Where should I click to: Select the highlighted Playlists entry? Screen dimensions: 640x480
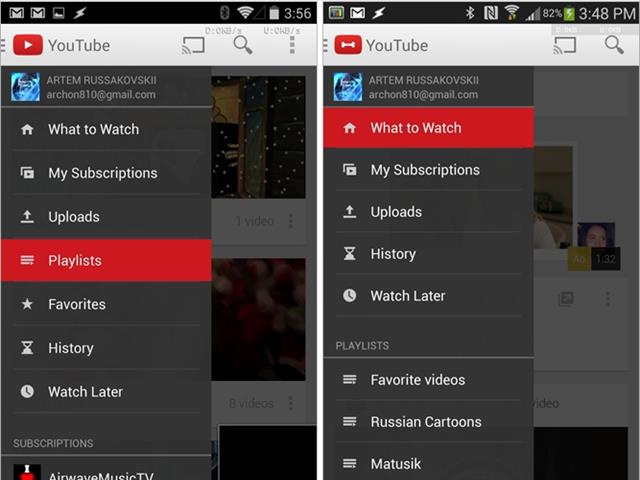106,260
